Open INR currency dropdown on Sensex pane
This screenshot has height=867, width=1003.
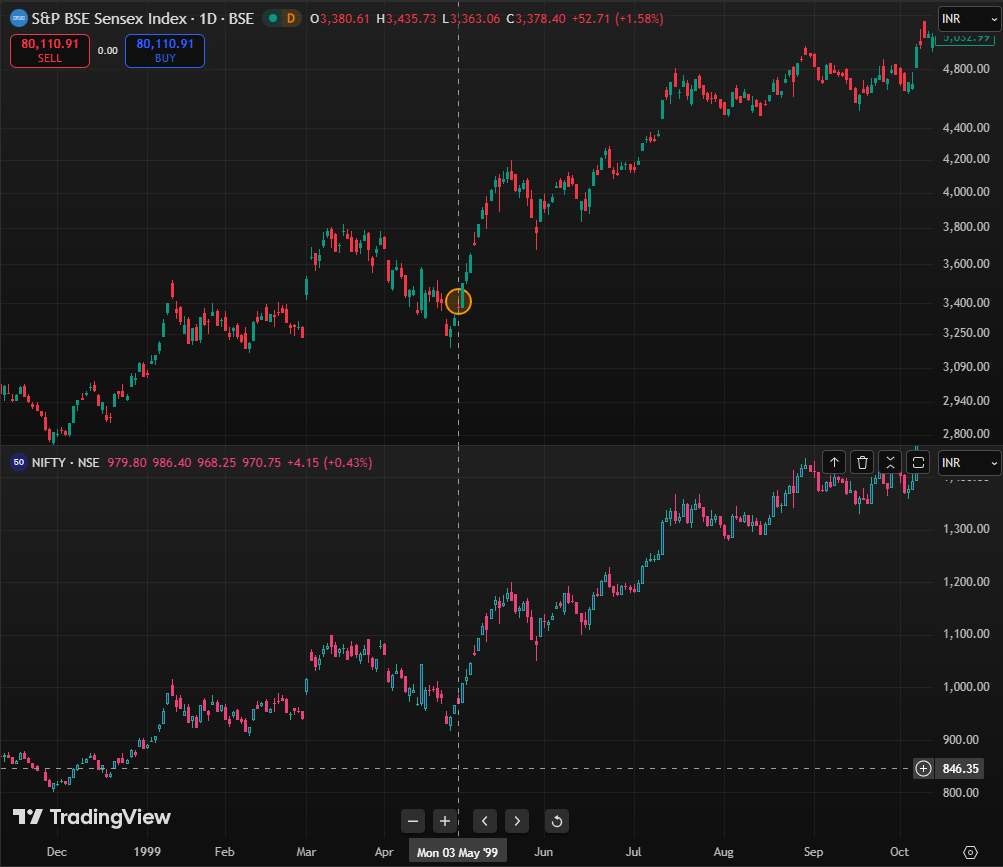pyautogui.click(x=969, y=18)
